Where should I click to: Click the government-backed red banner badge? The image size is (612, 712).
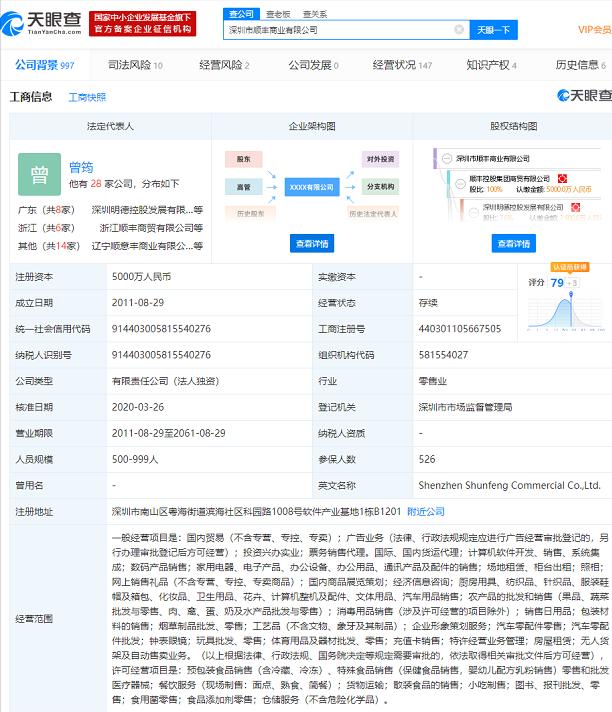143,24
